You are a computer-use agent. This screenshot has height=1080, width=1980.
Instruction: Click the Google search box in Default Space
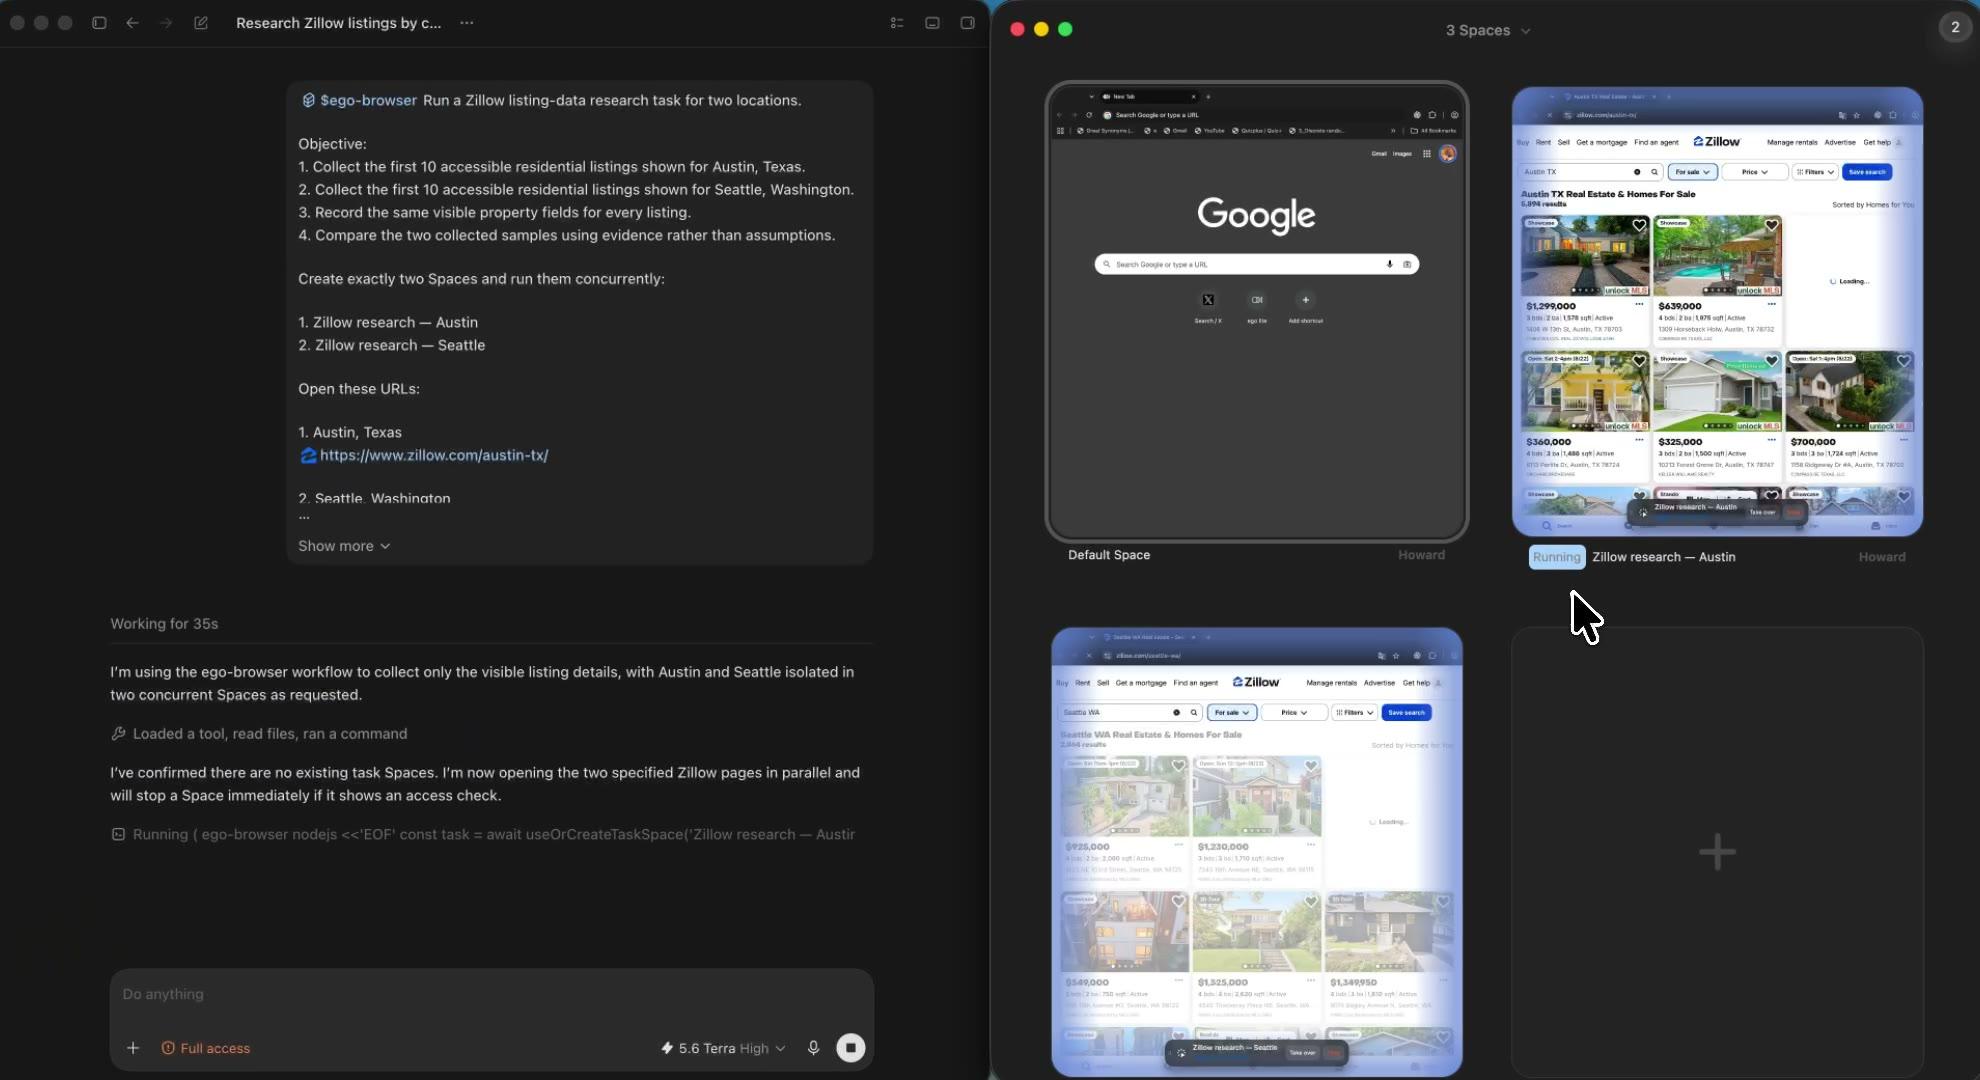point(1257,264)
